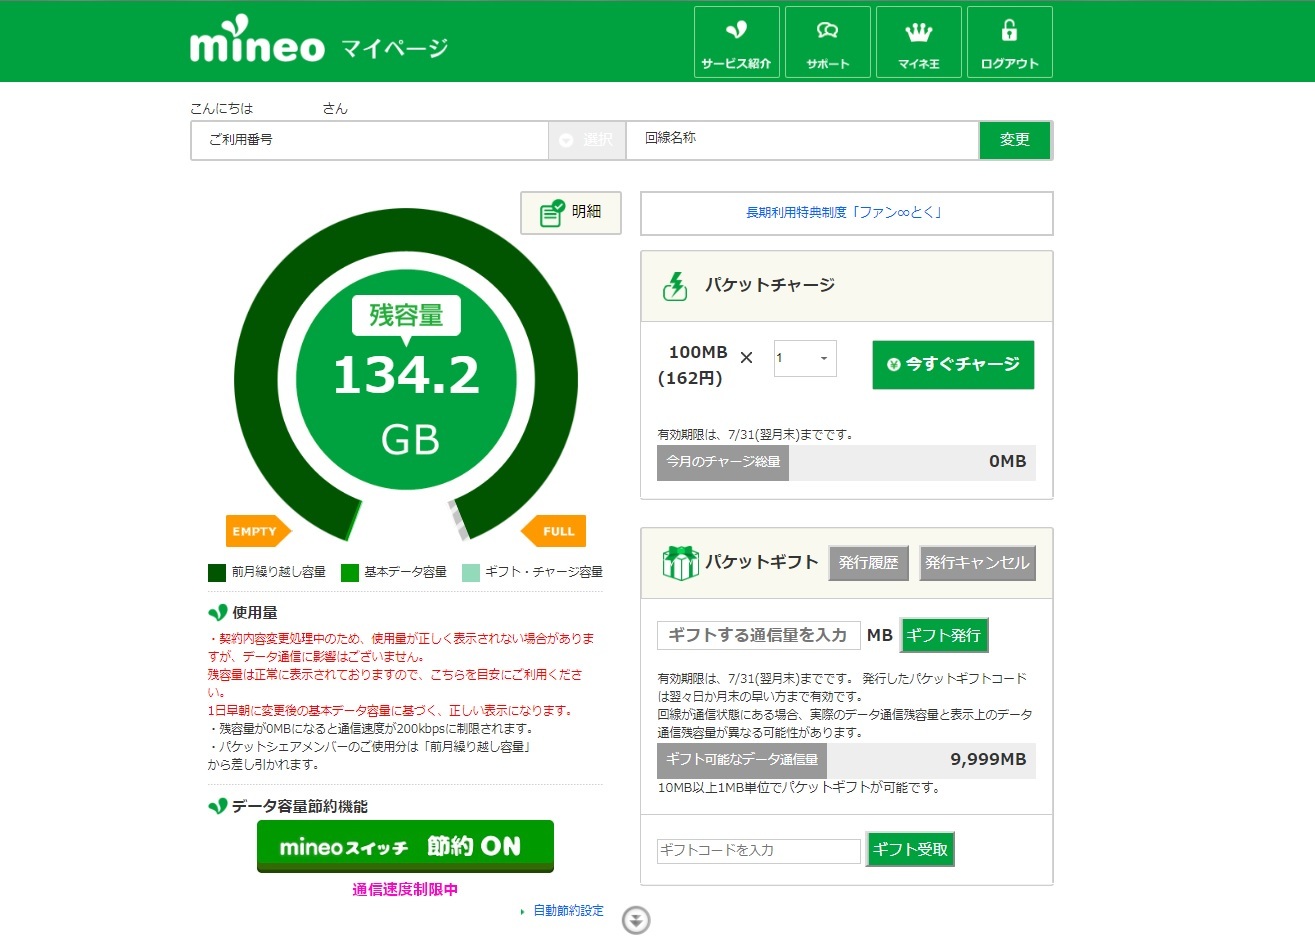The height and width of the screenshot is (947, 1315).
Task: Click the 回線名称 input field
Action: tap(802, 140)
